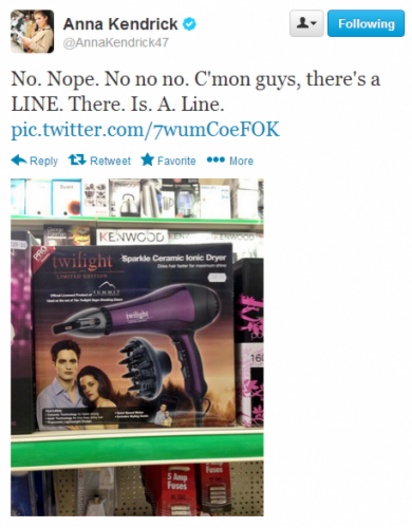
Task: Open the user actions dropdown
Action: tap(306, 23)
